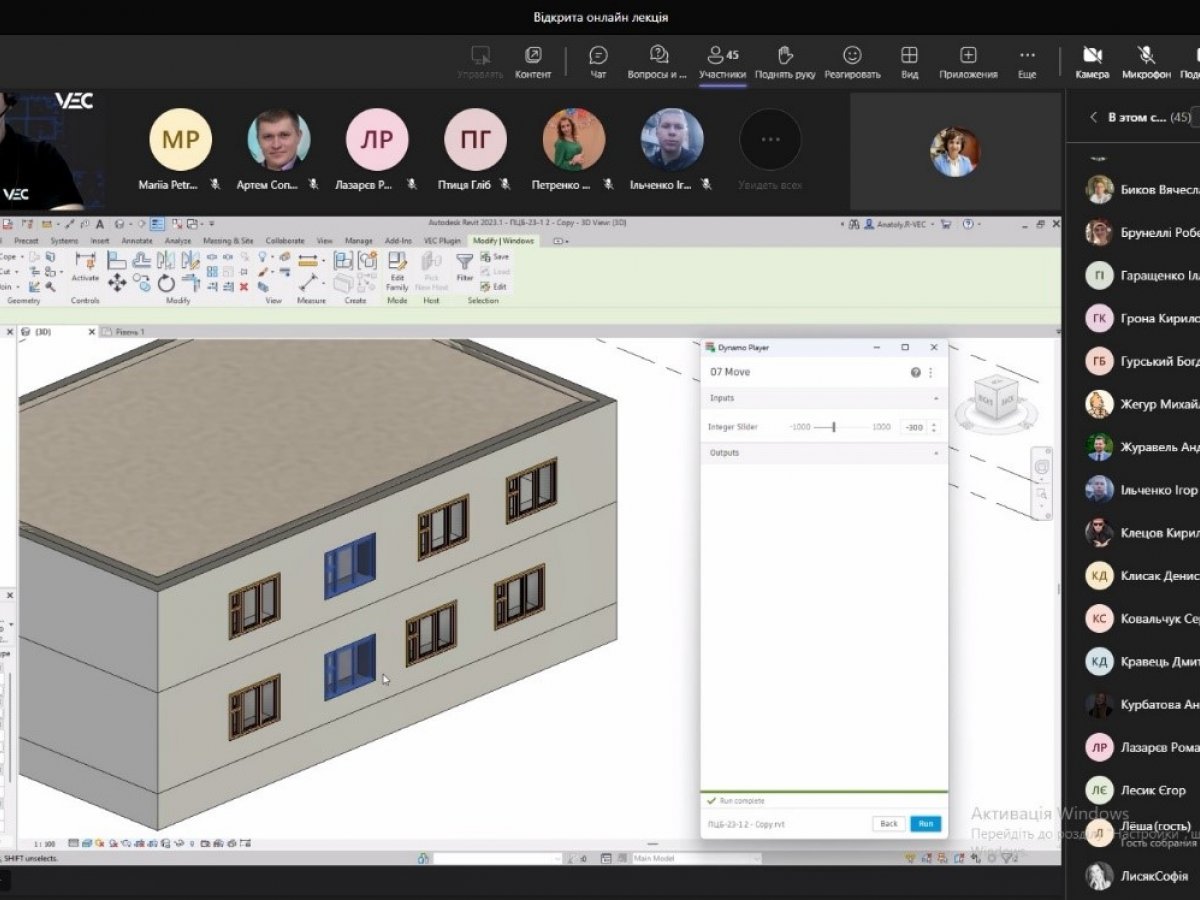Select the Align tool in Modify panel

117,260
